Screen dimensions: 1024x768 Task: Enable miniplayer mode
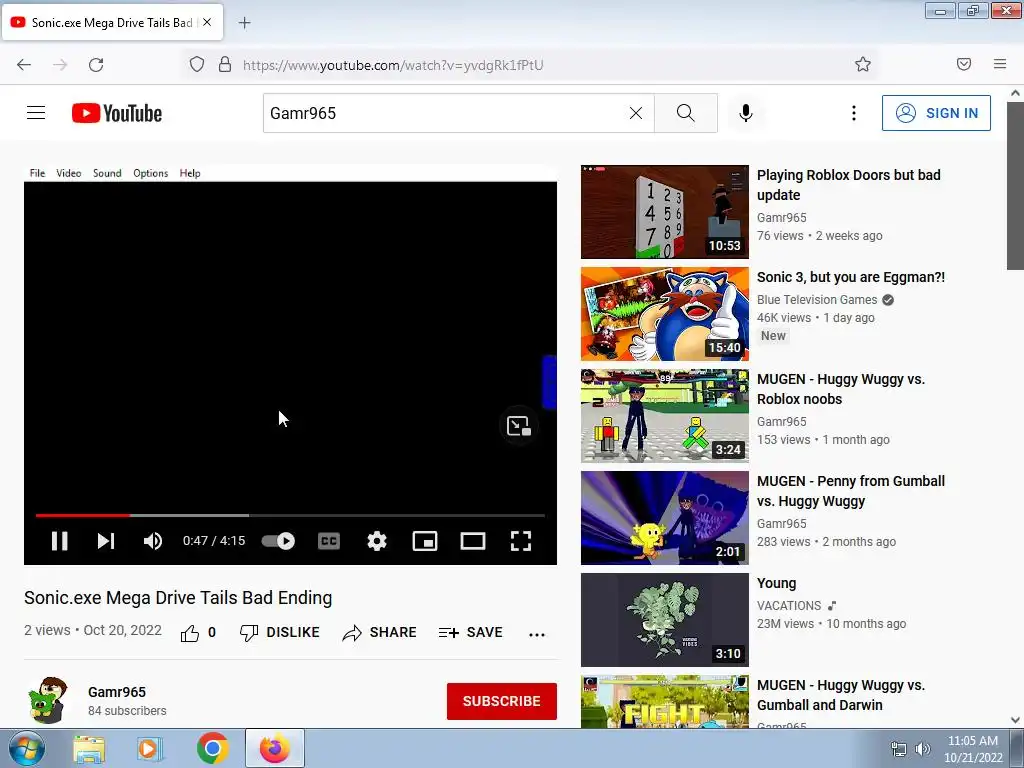point(424,541)
